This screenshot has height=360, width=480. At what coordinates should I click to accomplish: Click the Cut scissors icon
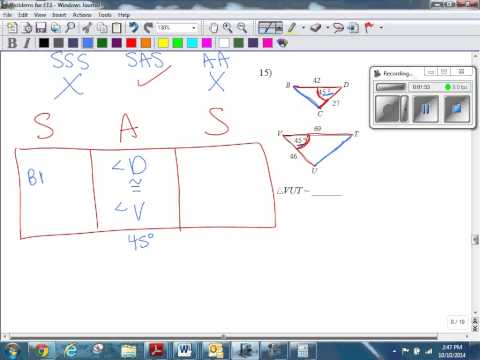pos(87,28)
